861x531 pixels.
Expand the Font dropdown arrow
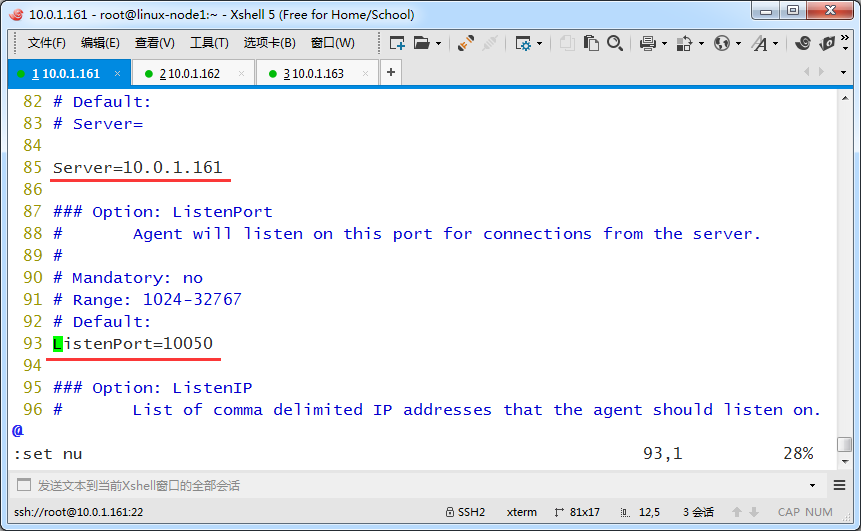[x=775, y=43]
